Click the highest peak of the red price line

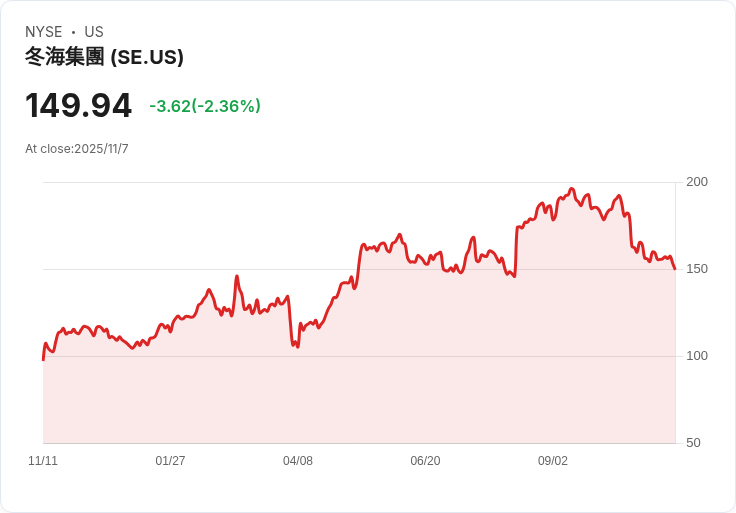pyautogui.click(x=572, y=189)
